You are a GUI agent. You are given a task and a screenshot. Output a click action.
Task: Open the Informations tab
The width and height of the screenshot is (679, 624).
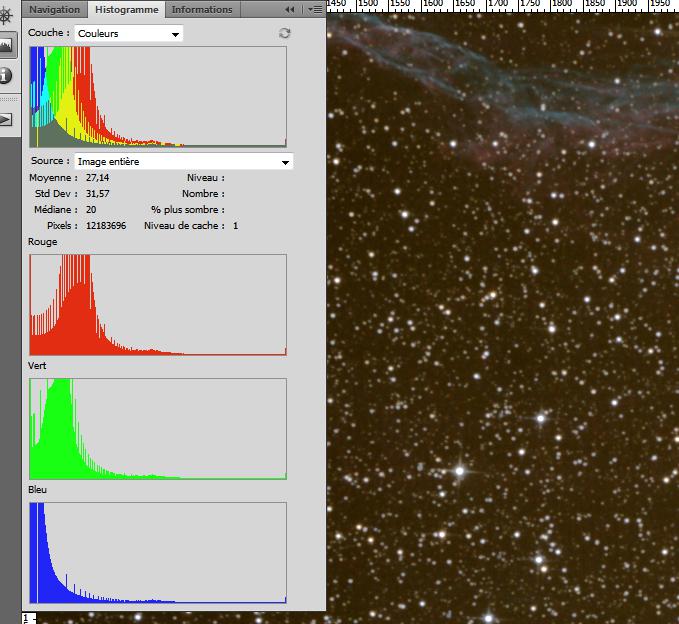pyautogui.click(x=202, y=10)
